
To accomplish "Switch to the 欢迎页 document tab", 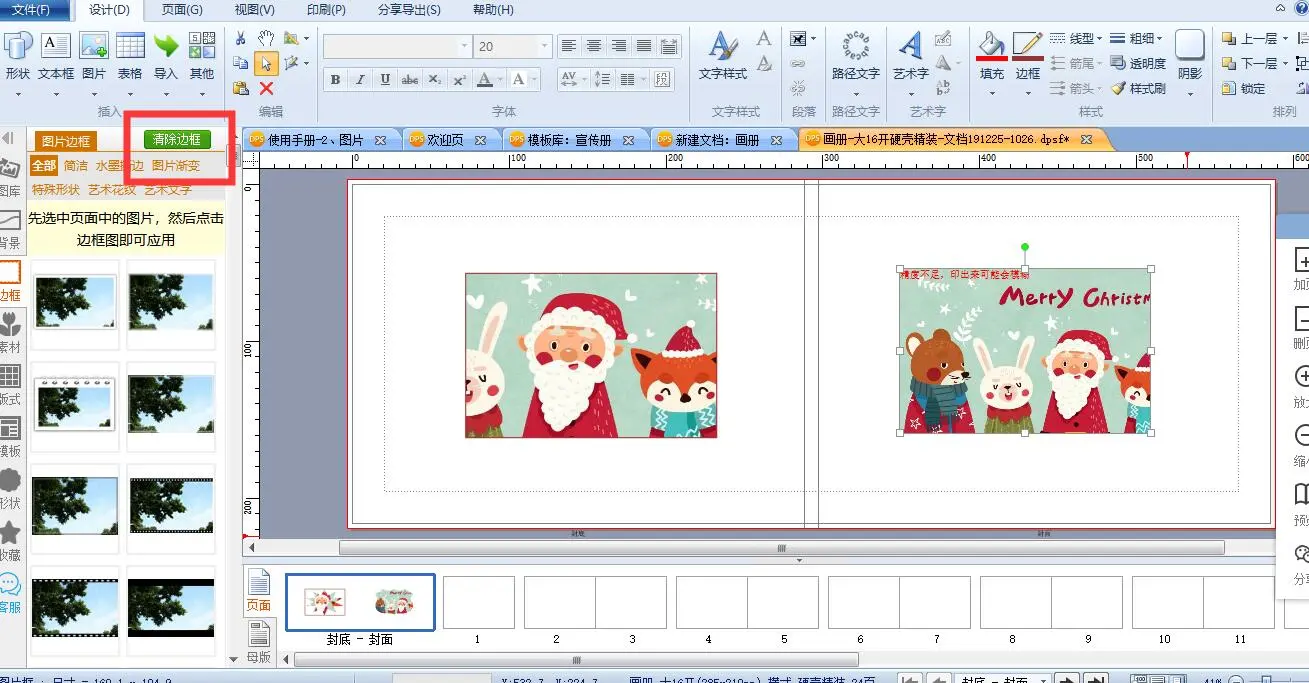I will [445, 140].
